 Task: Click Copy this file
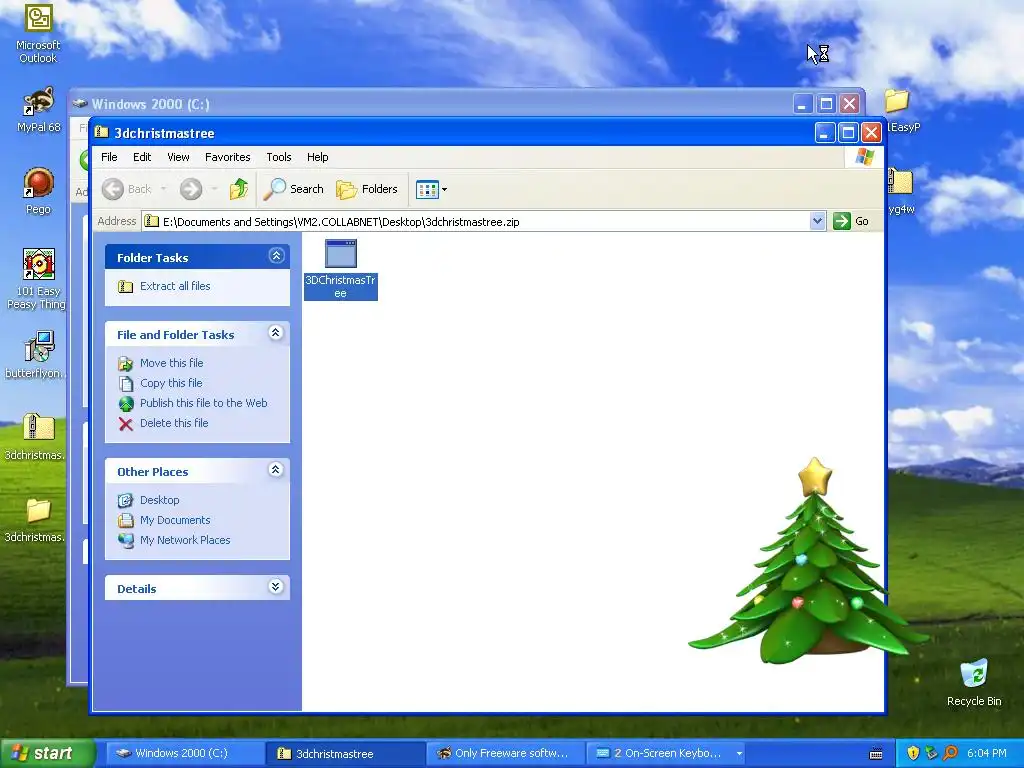[171, 383]
